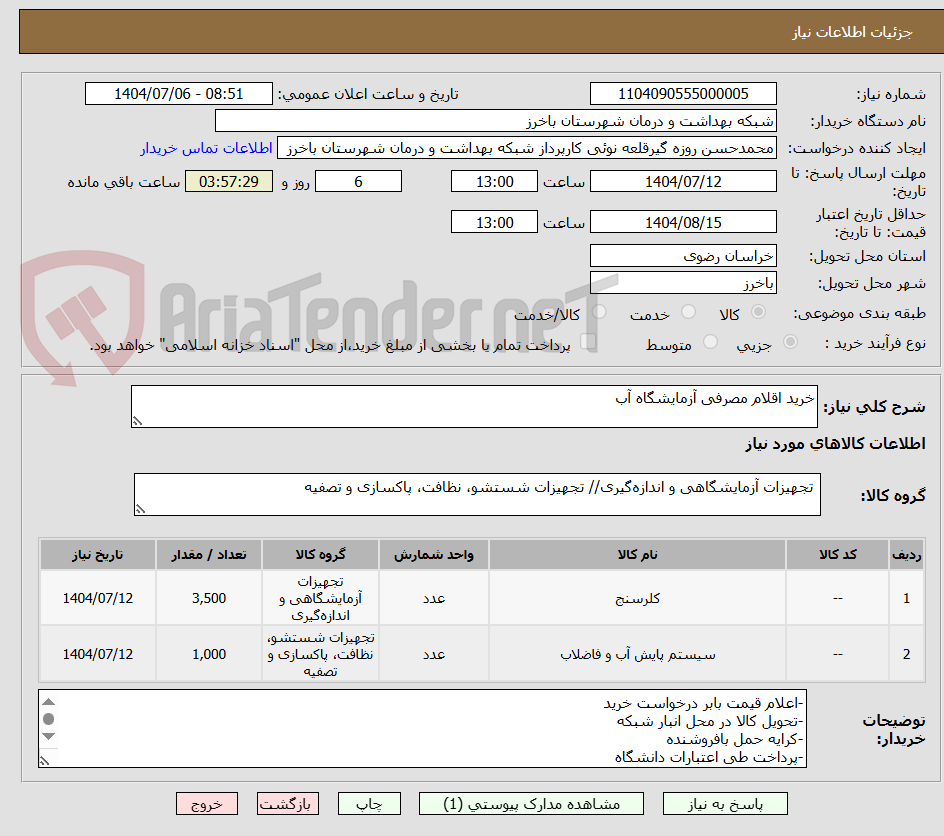The height and width of the screenshot is (836, 944).
Task: Select جزیي as purchase process type
Action: (x=791, y=341)
